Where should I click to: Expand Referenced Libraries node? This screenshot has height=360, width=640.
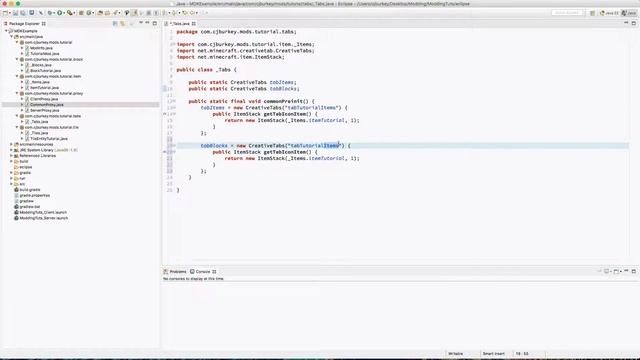(x=11, y=156)
